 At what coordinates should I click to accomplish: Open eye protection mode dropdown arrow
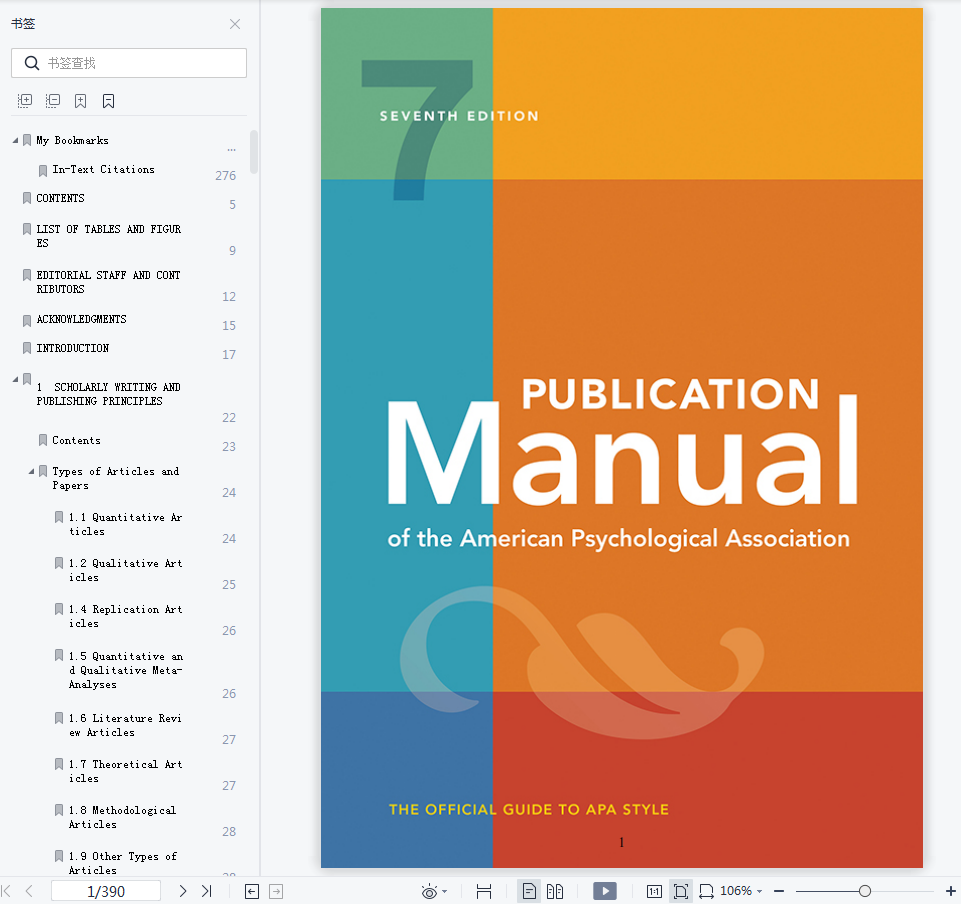(444, 892)
